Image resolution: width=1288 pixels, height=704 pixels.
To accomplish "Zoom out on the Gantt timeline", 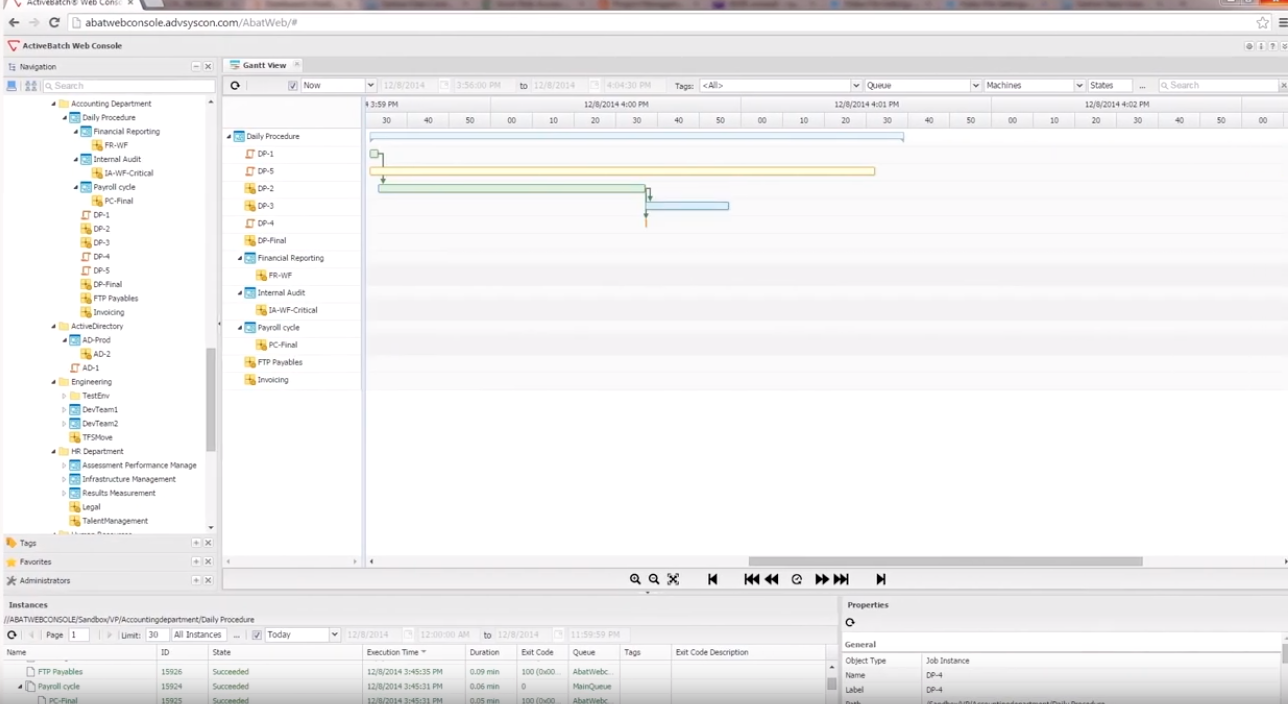I will point(654,579).
